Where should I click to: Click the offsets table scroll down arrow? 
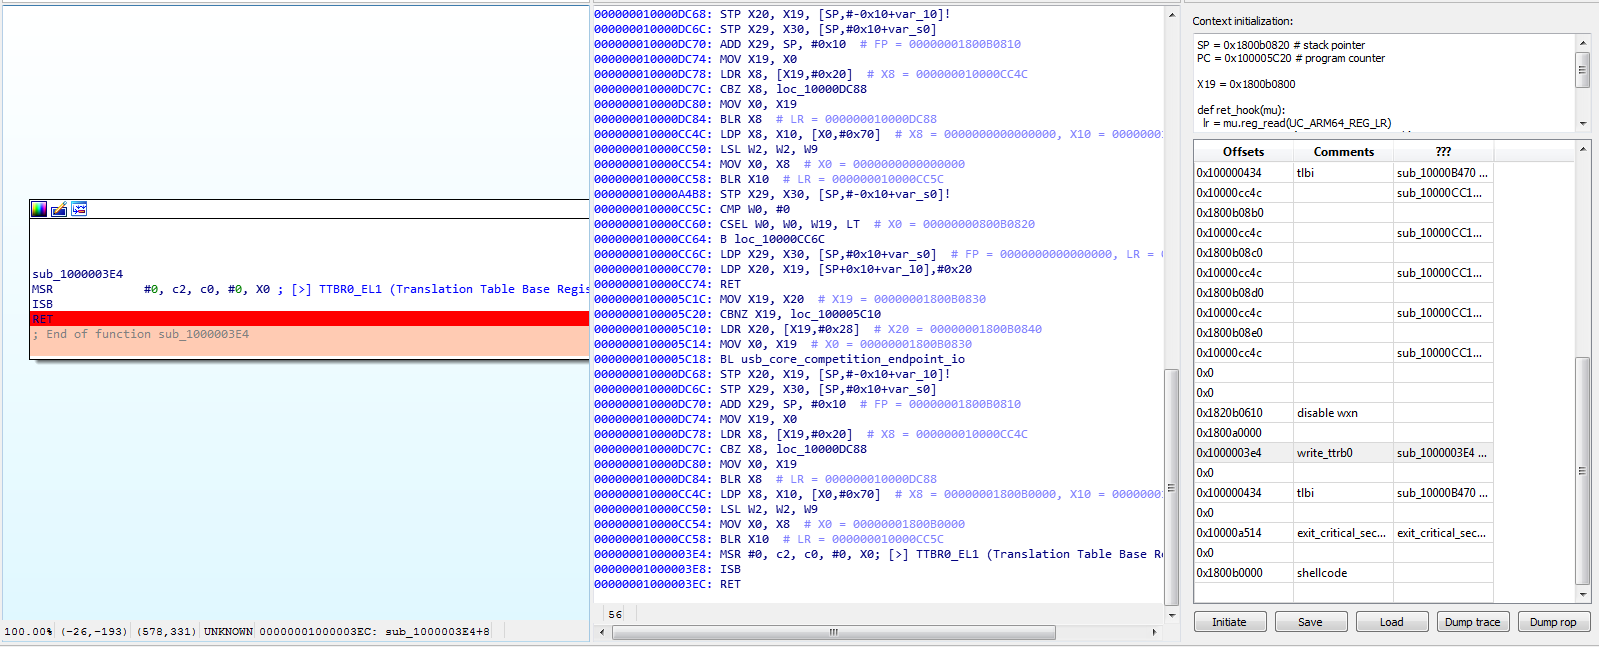1582,595
